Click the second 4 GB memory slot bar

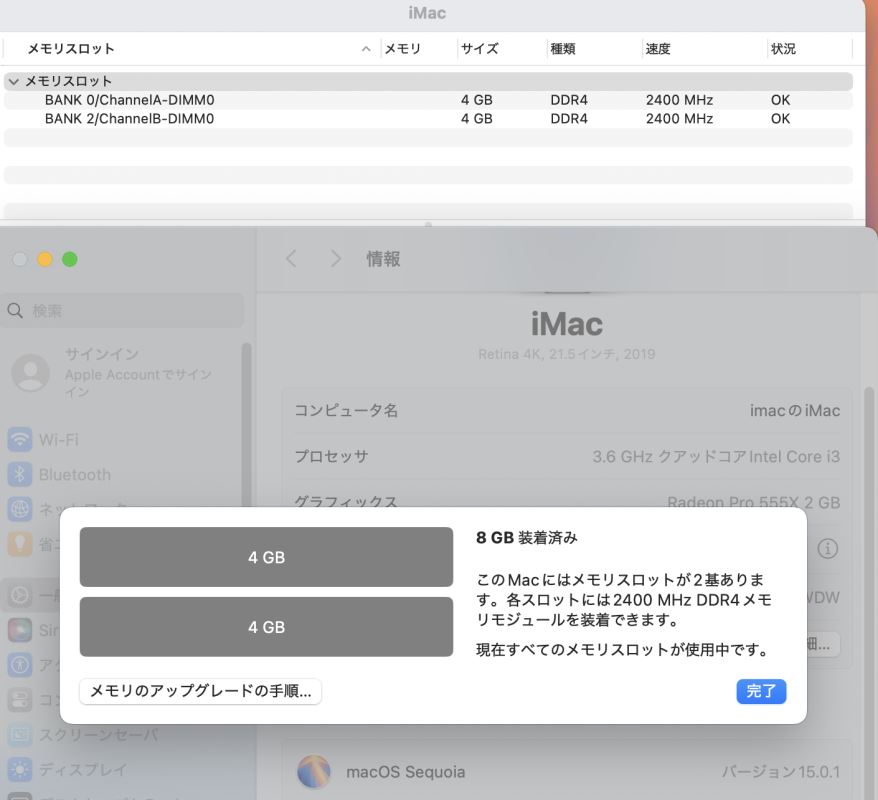(267, 626)
